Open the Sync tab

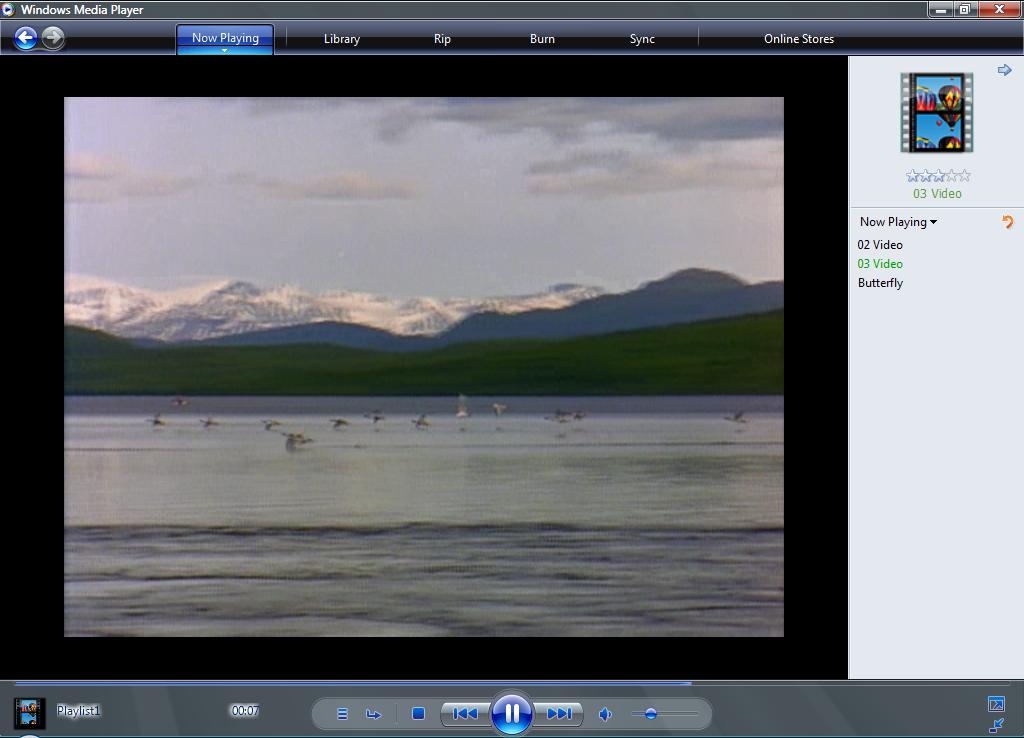click(x=642, y=39)
